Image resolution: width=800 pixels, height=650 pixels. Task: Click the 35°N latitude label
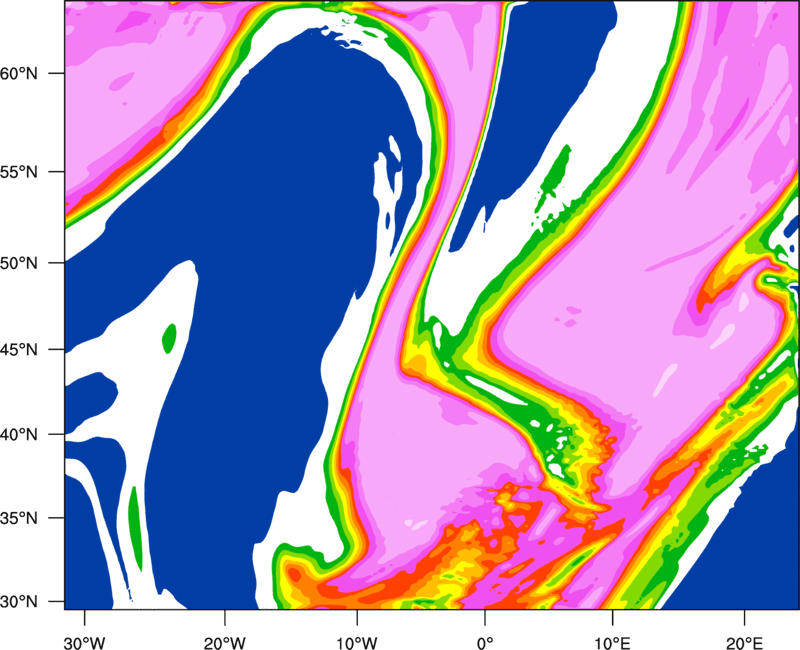point(19,518)
